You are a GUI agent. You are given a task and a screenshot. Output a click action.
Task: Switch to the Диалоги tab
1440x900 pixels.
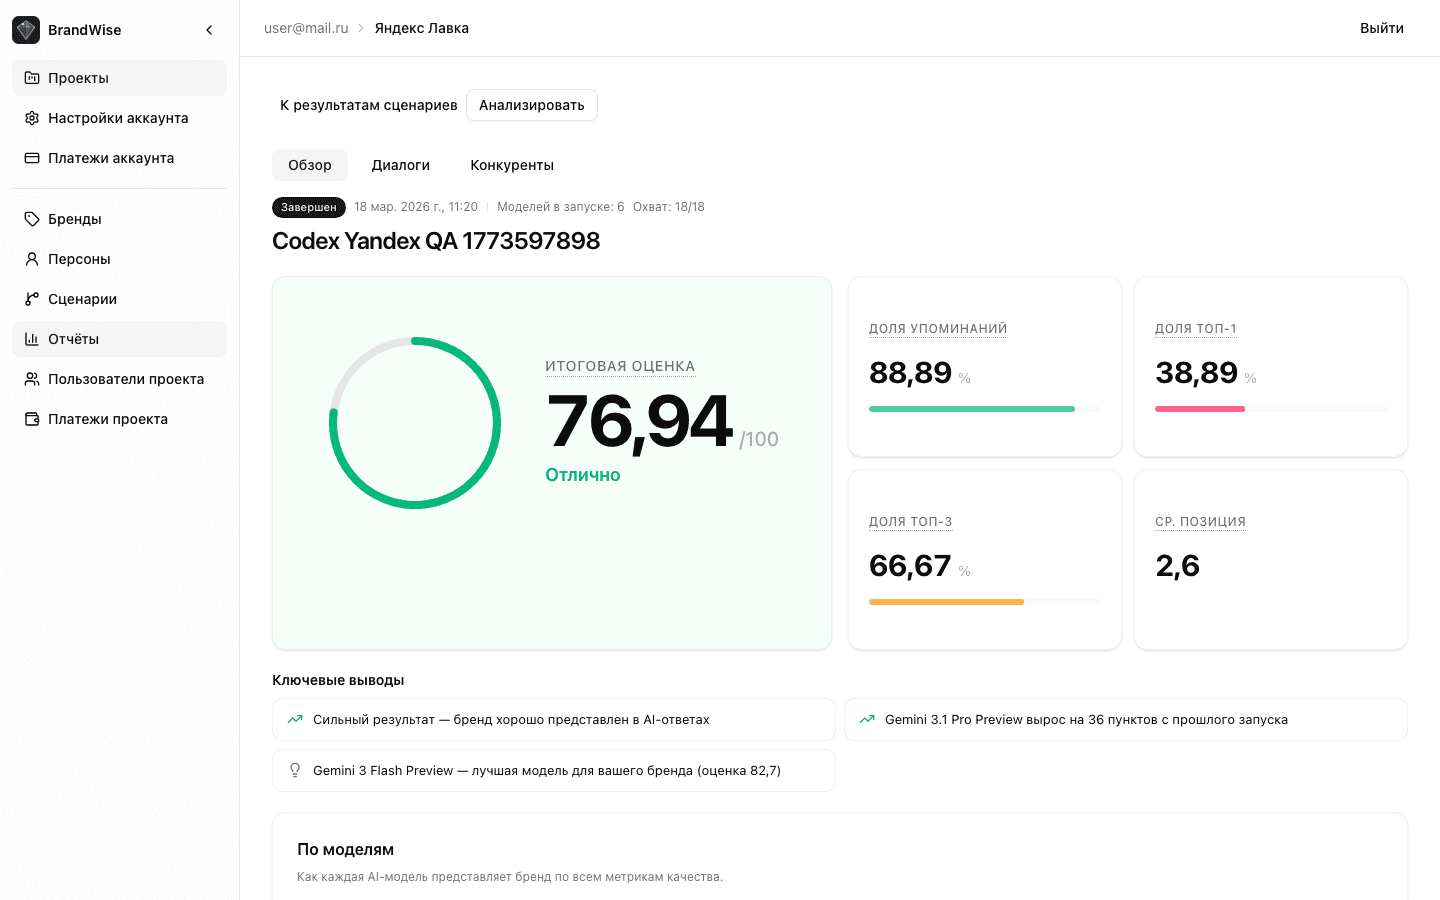click(x=400, y=165)
